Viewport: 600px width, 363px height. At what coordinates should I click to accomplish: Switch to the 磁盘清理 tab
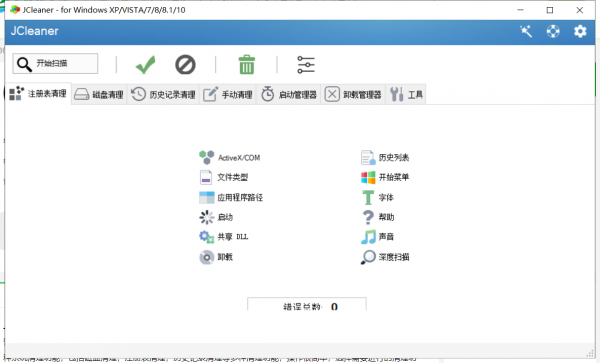pos(99,94)
